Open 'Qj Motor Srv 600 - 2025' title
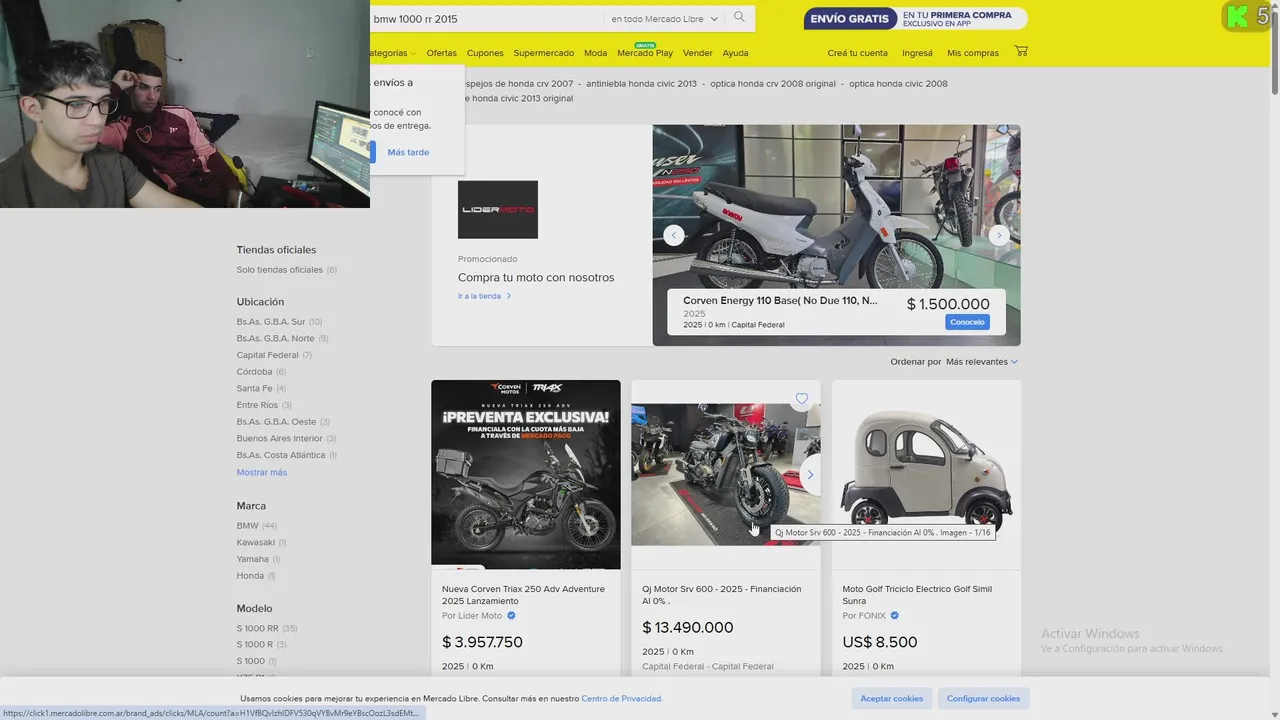The image size is (1280, 720). [x=722, y=595]
